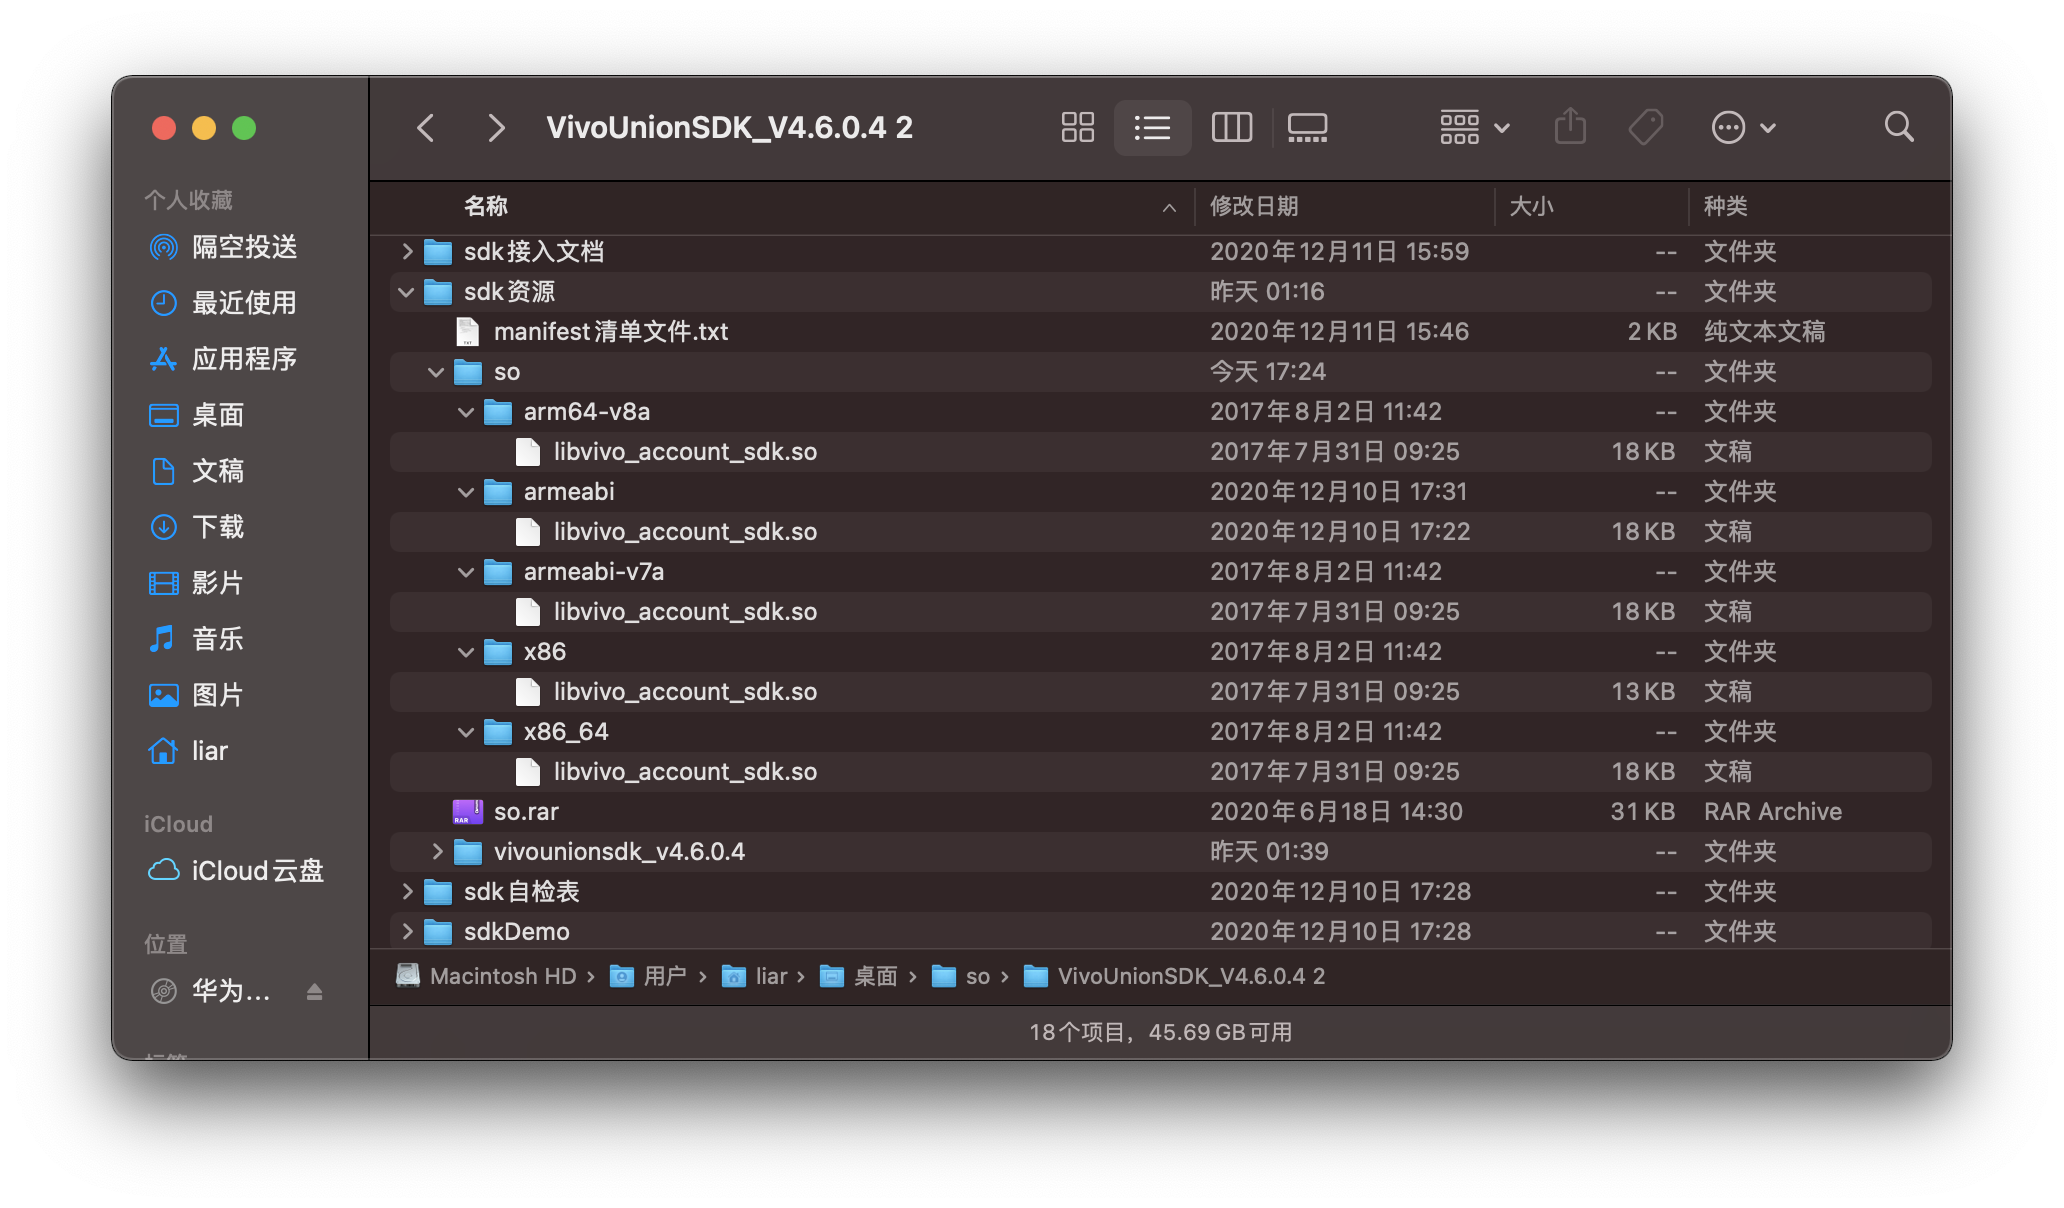
Task: Click 桌面 in the path bar
Action: [x=859, y=976]
